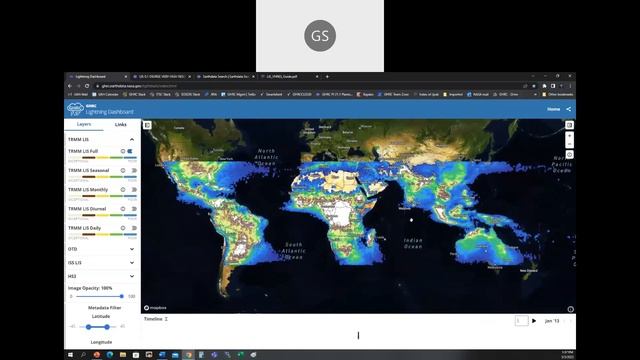Open the bookmarks overflow chevron
This screenshot has height=360, width=640.
click(535, 94)
